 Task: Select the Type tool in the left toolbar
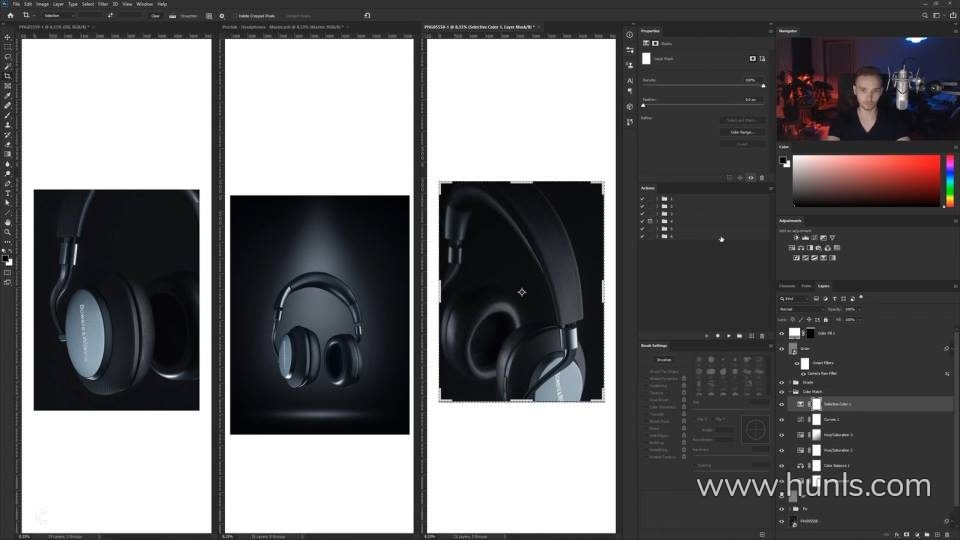7,193
